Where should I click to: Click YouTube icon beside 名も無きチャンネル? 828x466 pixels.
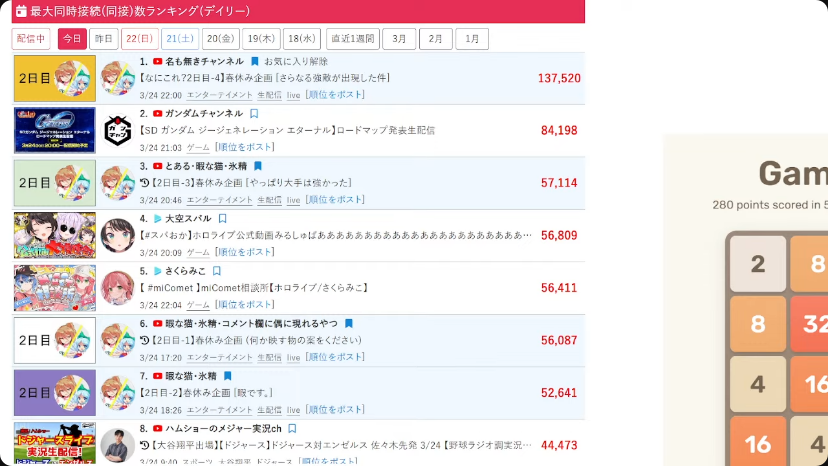click(x=157, y=61)
